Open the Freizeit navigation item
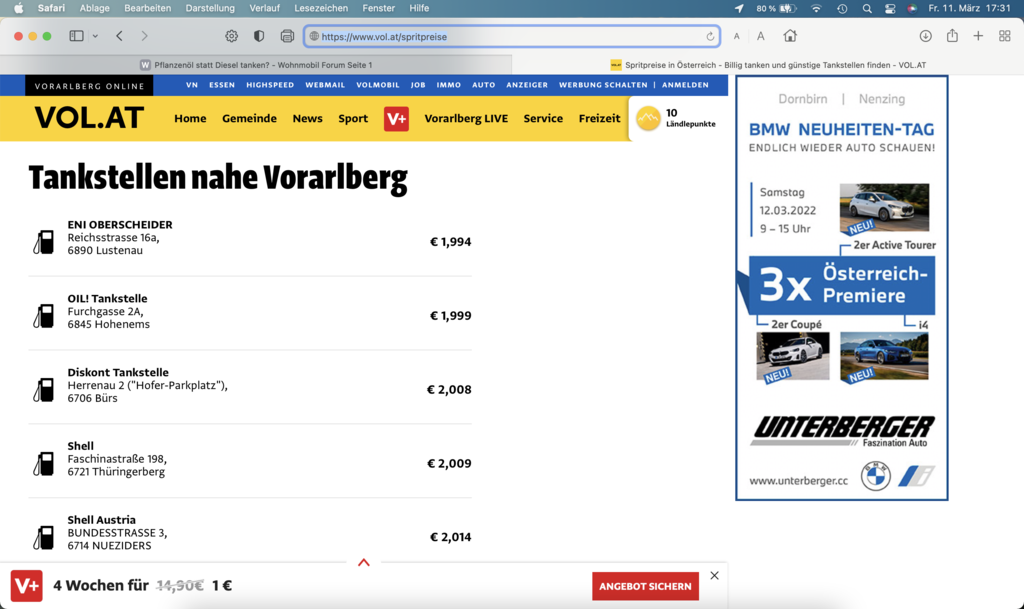This screenshot has width=1024, height=609. click(600, 118)
